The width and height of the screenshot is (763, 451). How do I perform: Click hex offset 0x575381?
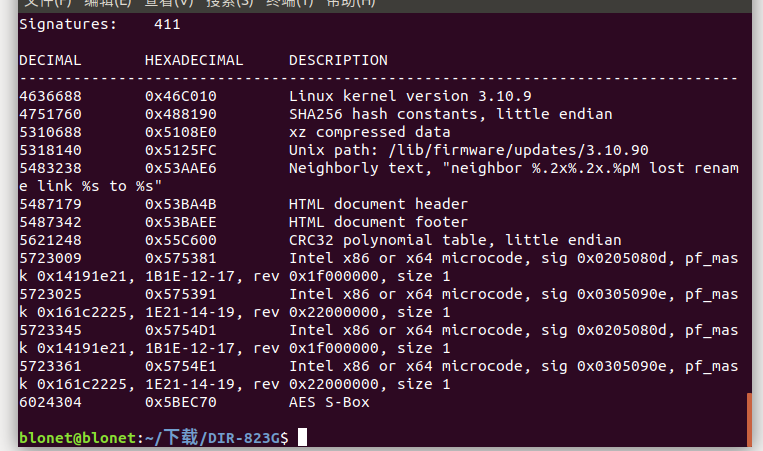click(x=181, y=258)
